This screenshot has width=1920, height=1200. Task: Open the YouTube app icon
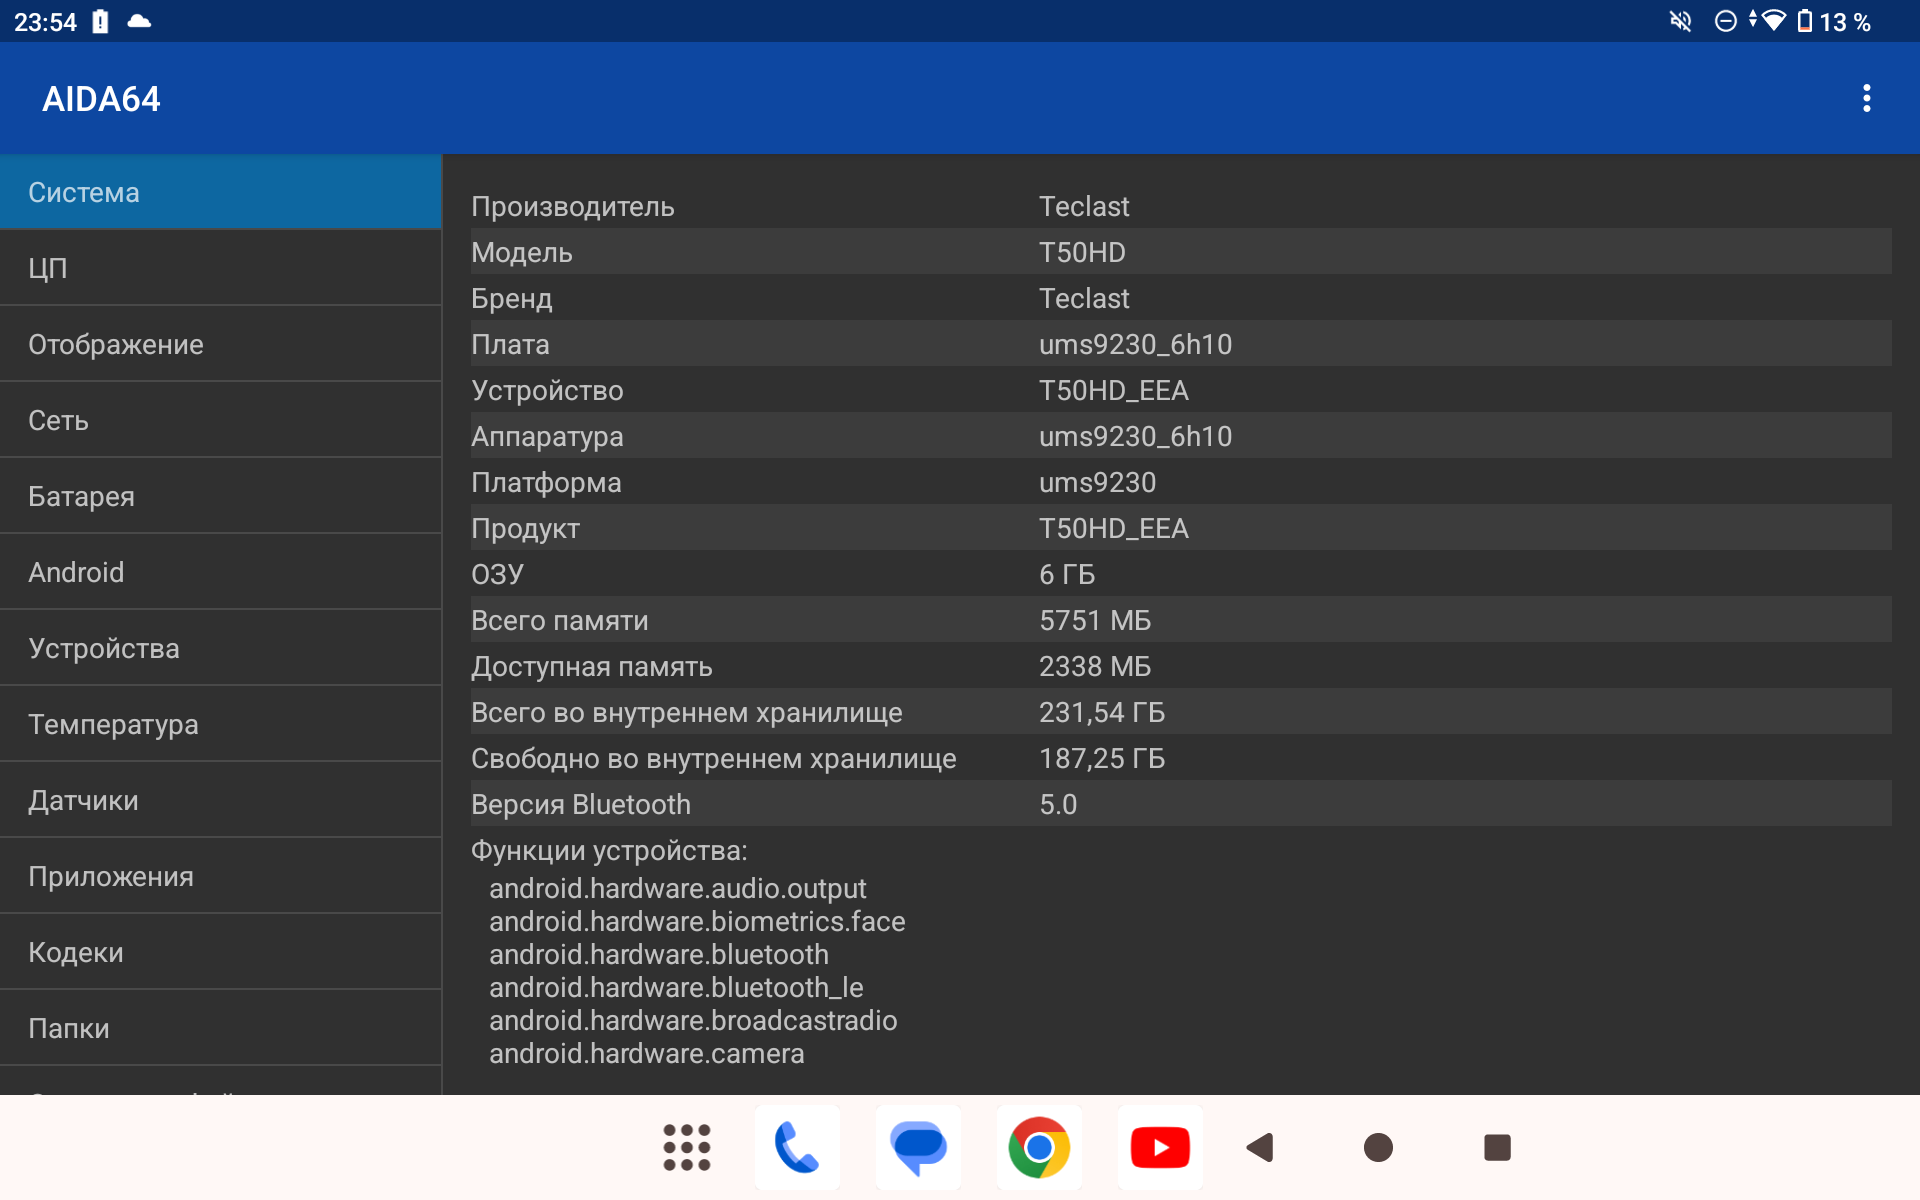[x=1160, y=1147]
